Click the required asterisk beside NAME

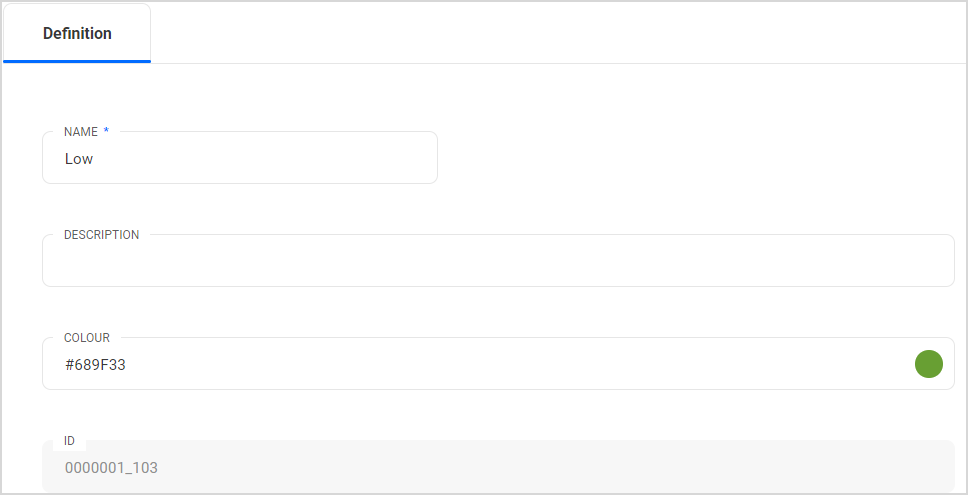click(106, 132)
